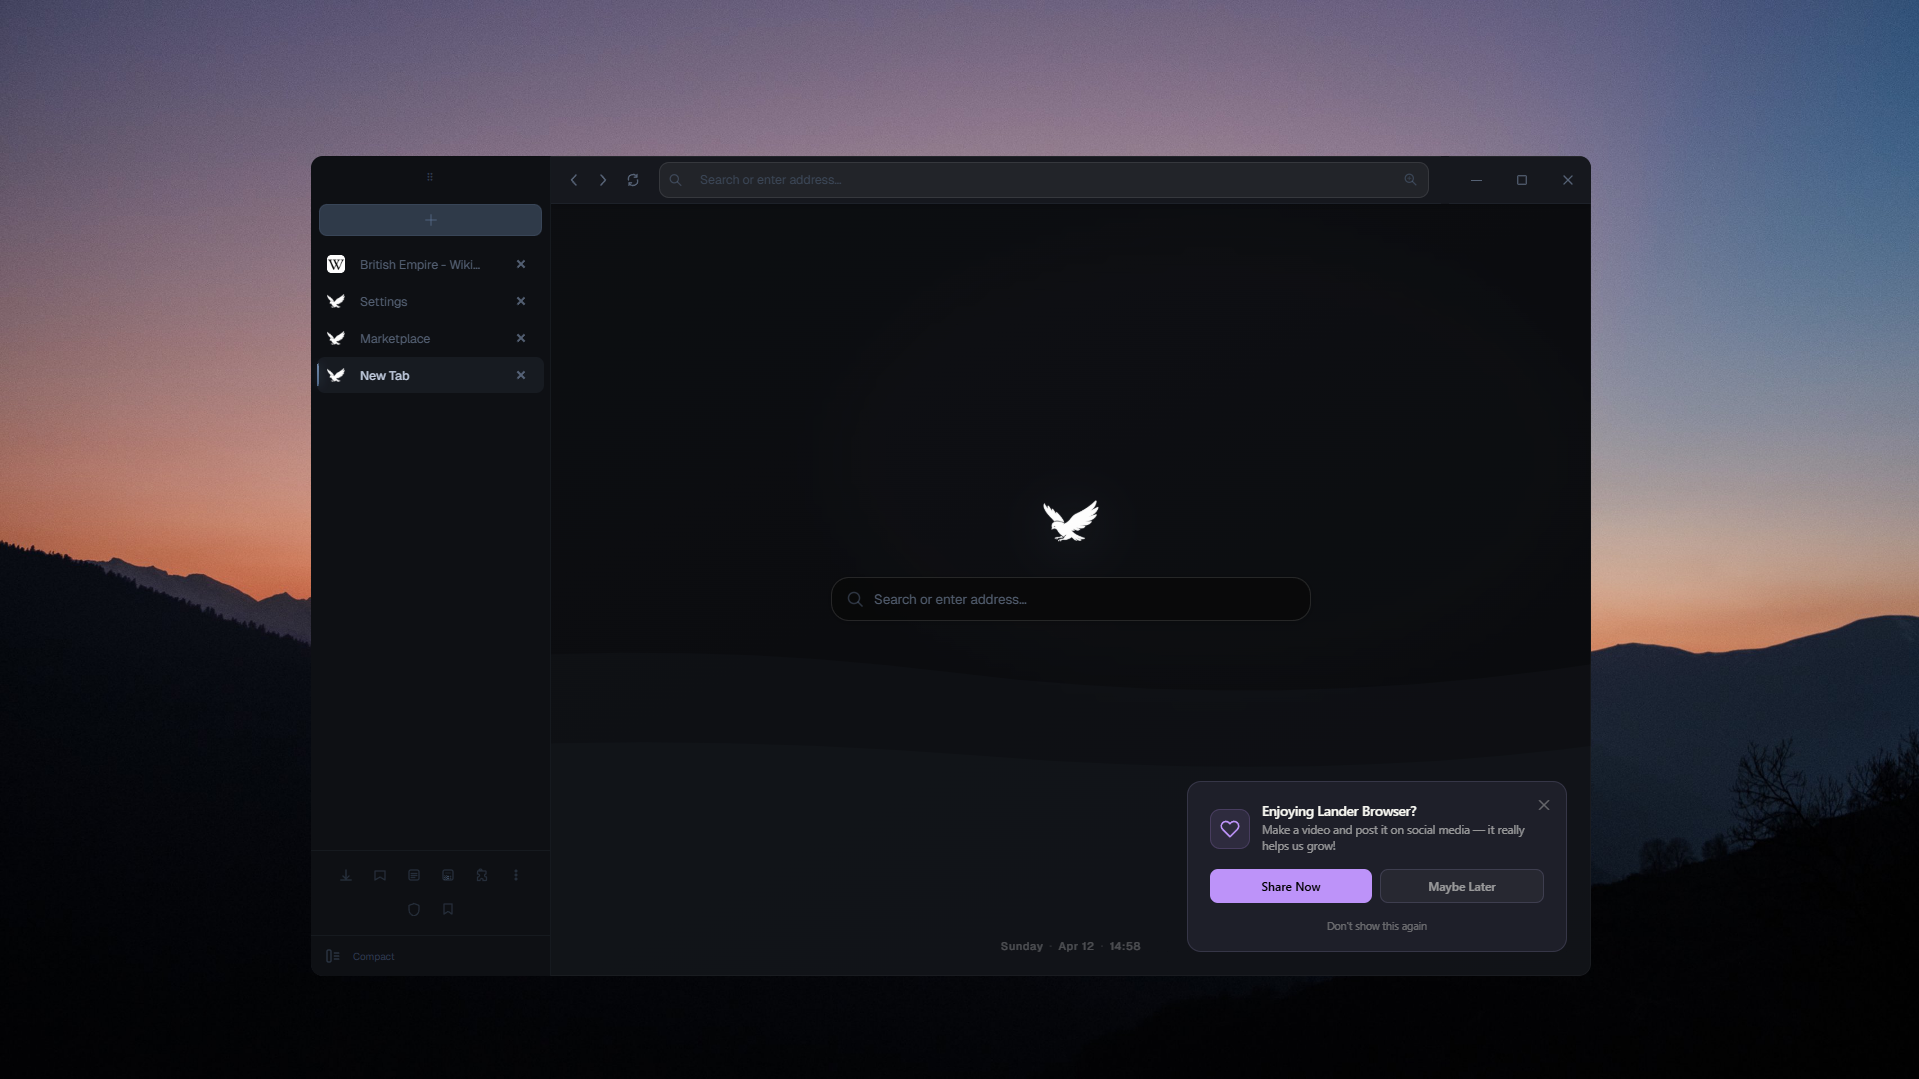Click the center Search or enter address field
1919x1079 pixels.
(1069, 599)
